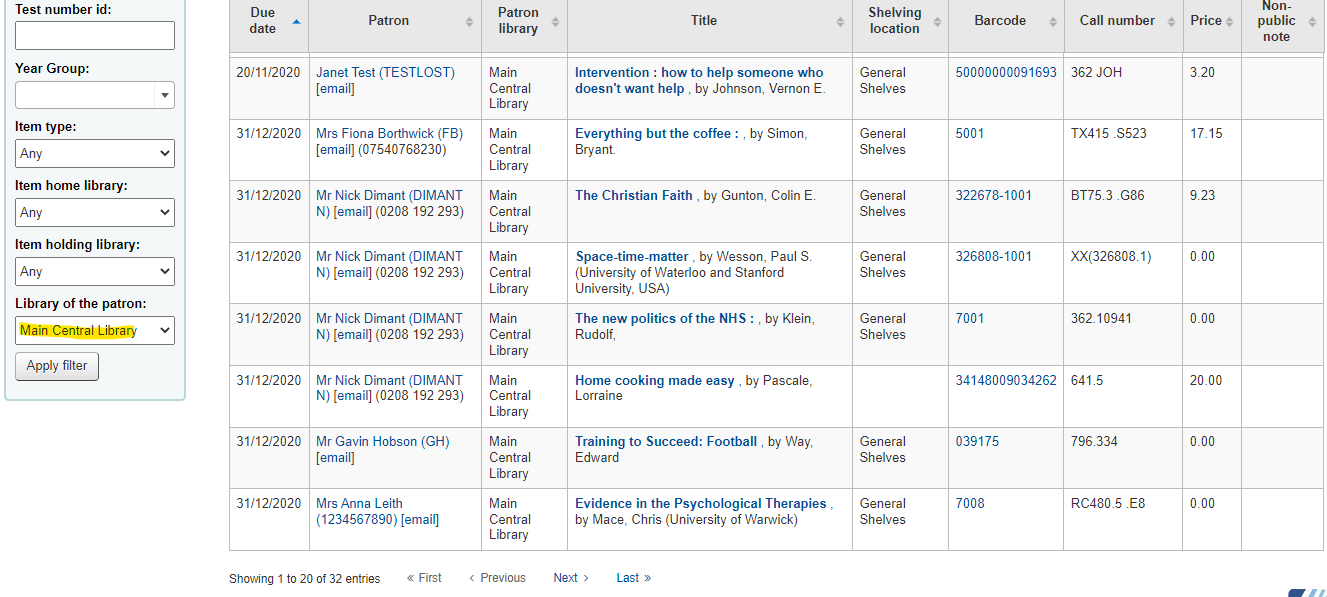The height and width of the screenshot is (597, 1327).
Task: Expand the Item home library dropdown
Action: [x=95, y=213]
